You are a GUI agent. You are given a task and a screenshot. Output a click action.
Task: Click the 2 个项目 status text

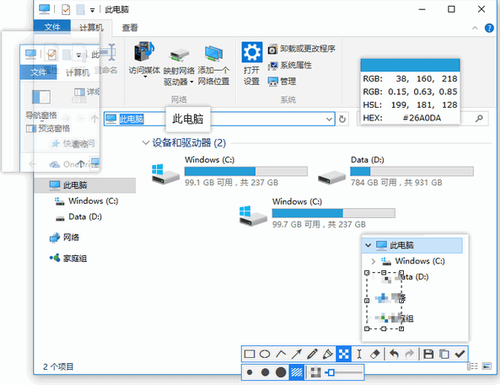[x=58, y=367]
